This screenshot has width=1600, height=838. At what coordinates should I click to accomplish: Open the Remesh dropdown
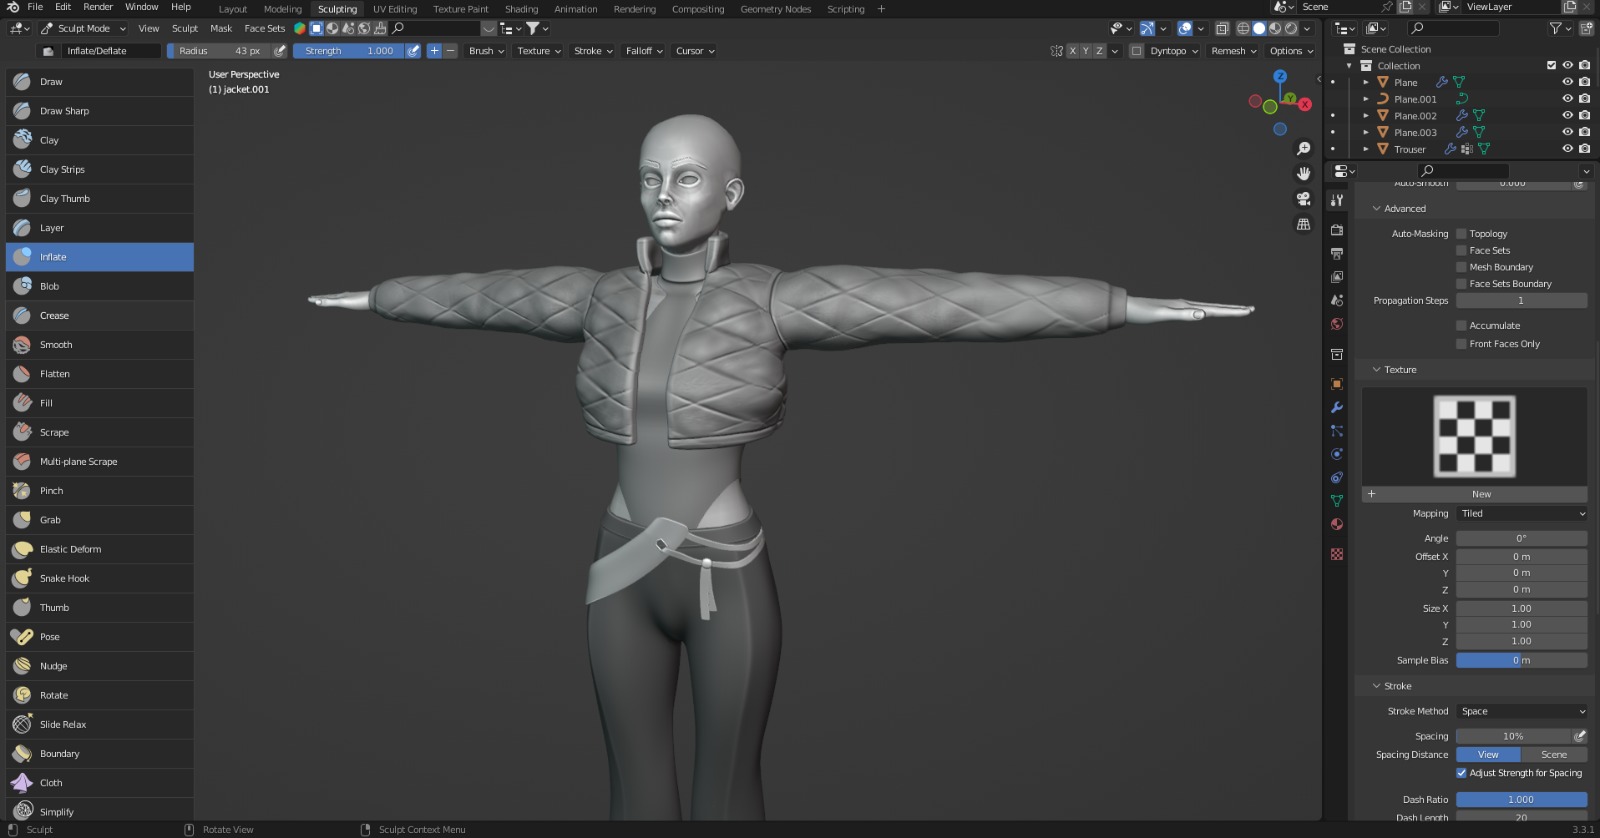tap(1233, 51)
